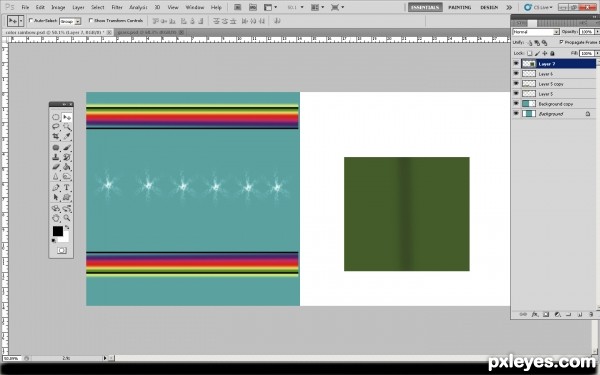Click the Launch Bridge icon
600x375 pixels.
coord(237,7)
